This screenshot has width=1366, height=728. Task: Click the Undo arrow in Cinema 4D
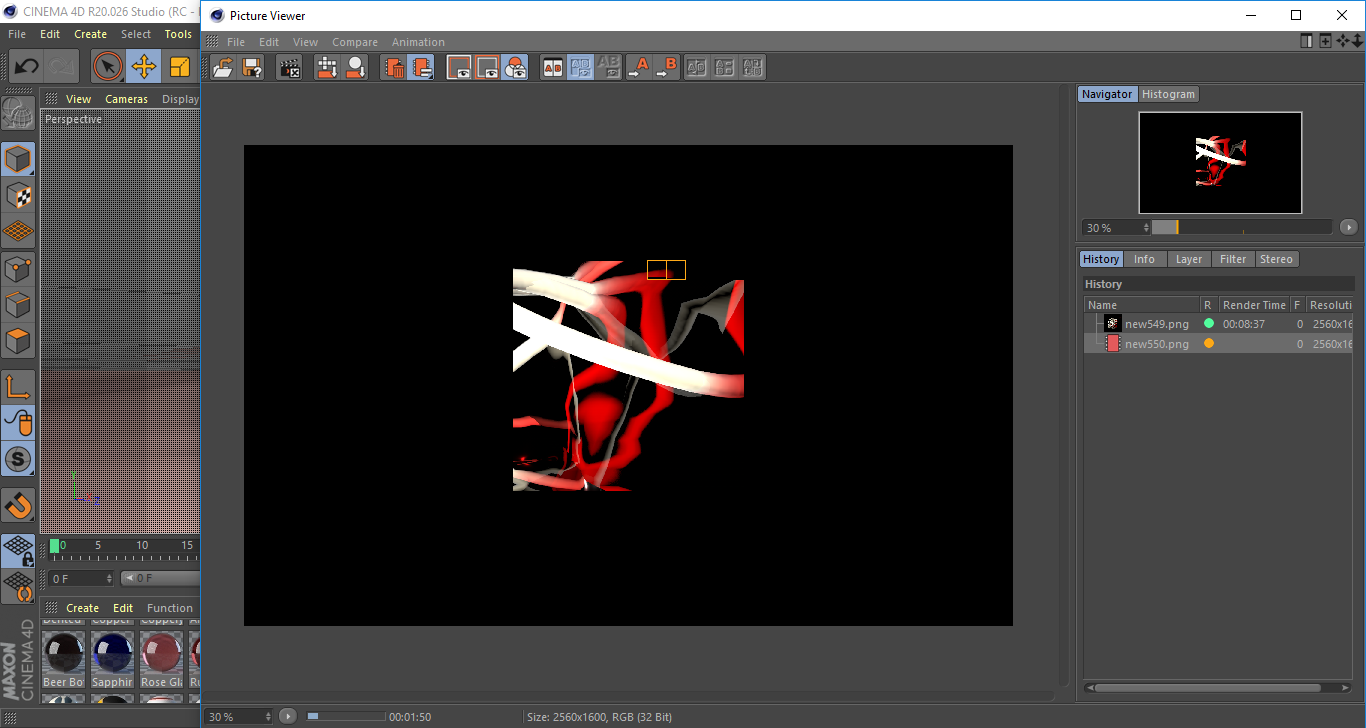26,67
